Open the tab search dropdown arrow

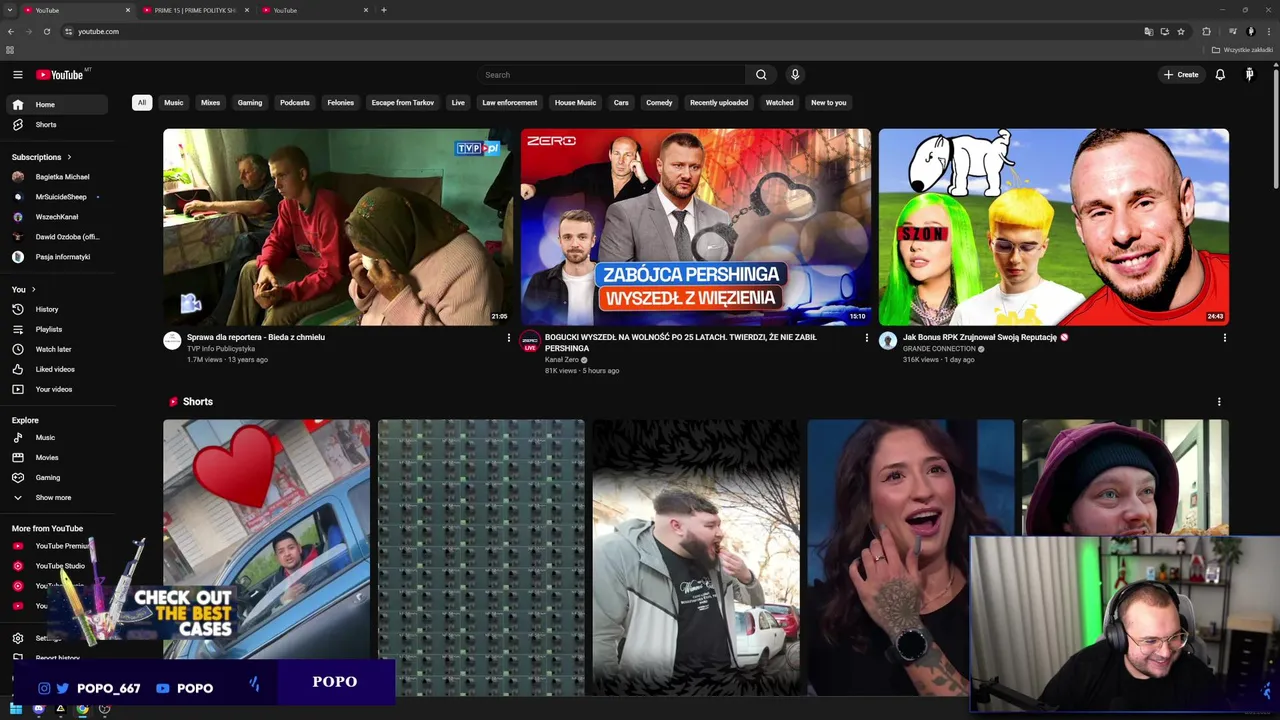(9, 10)
